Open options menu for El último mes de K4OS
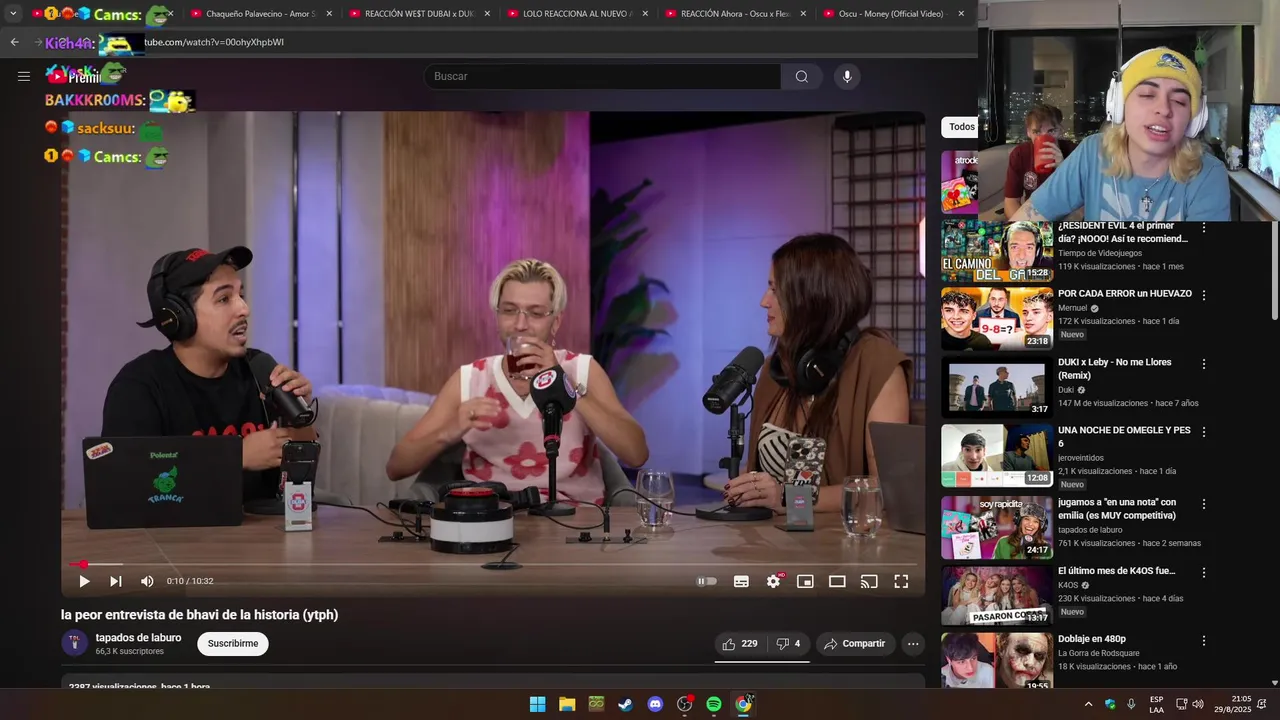The image size is (1280, 720). [x=1204, y=572]
